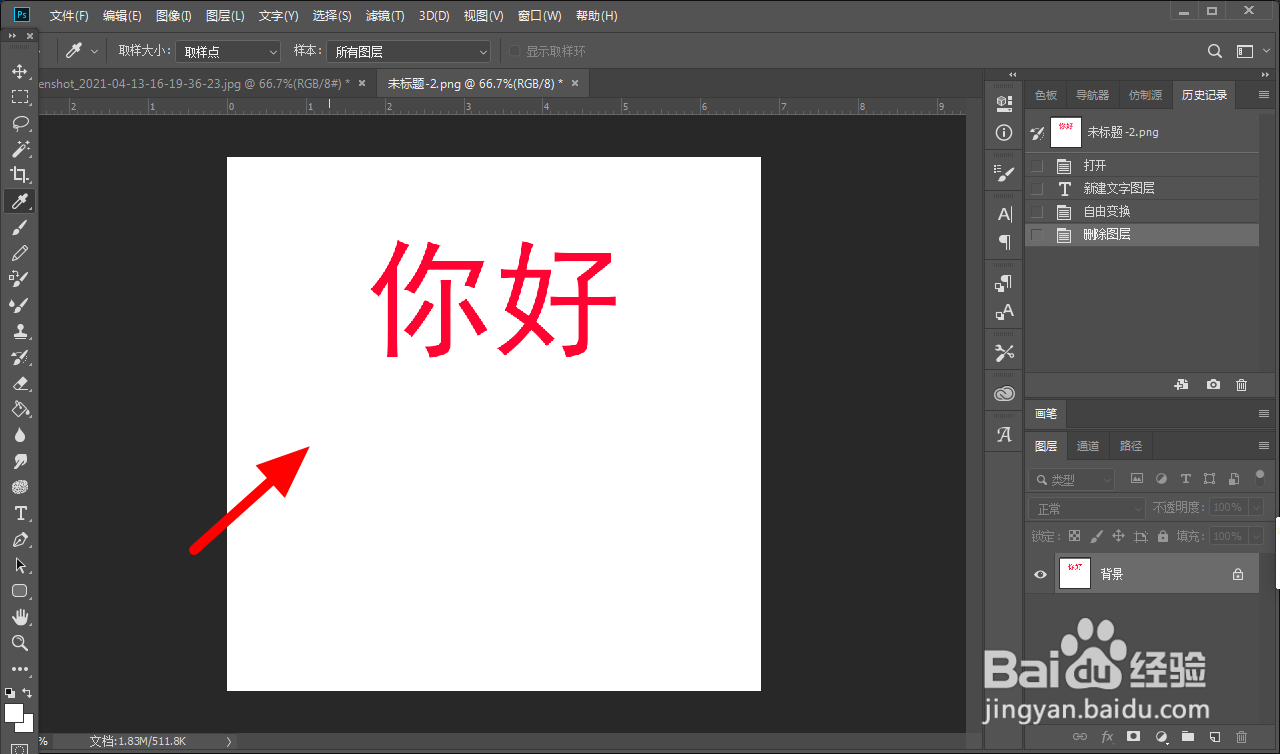Image resolution: width=1280 pixels, height=754 pixels.
Task: Select the Horizontal Type tool
Action: point(20,513)
